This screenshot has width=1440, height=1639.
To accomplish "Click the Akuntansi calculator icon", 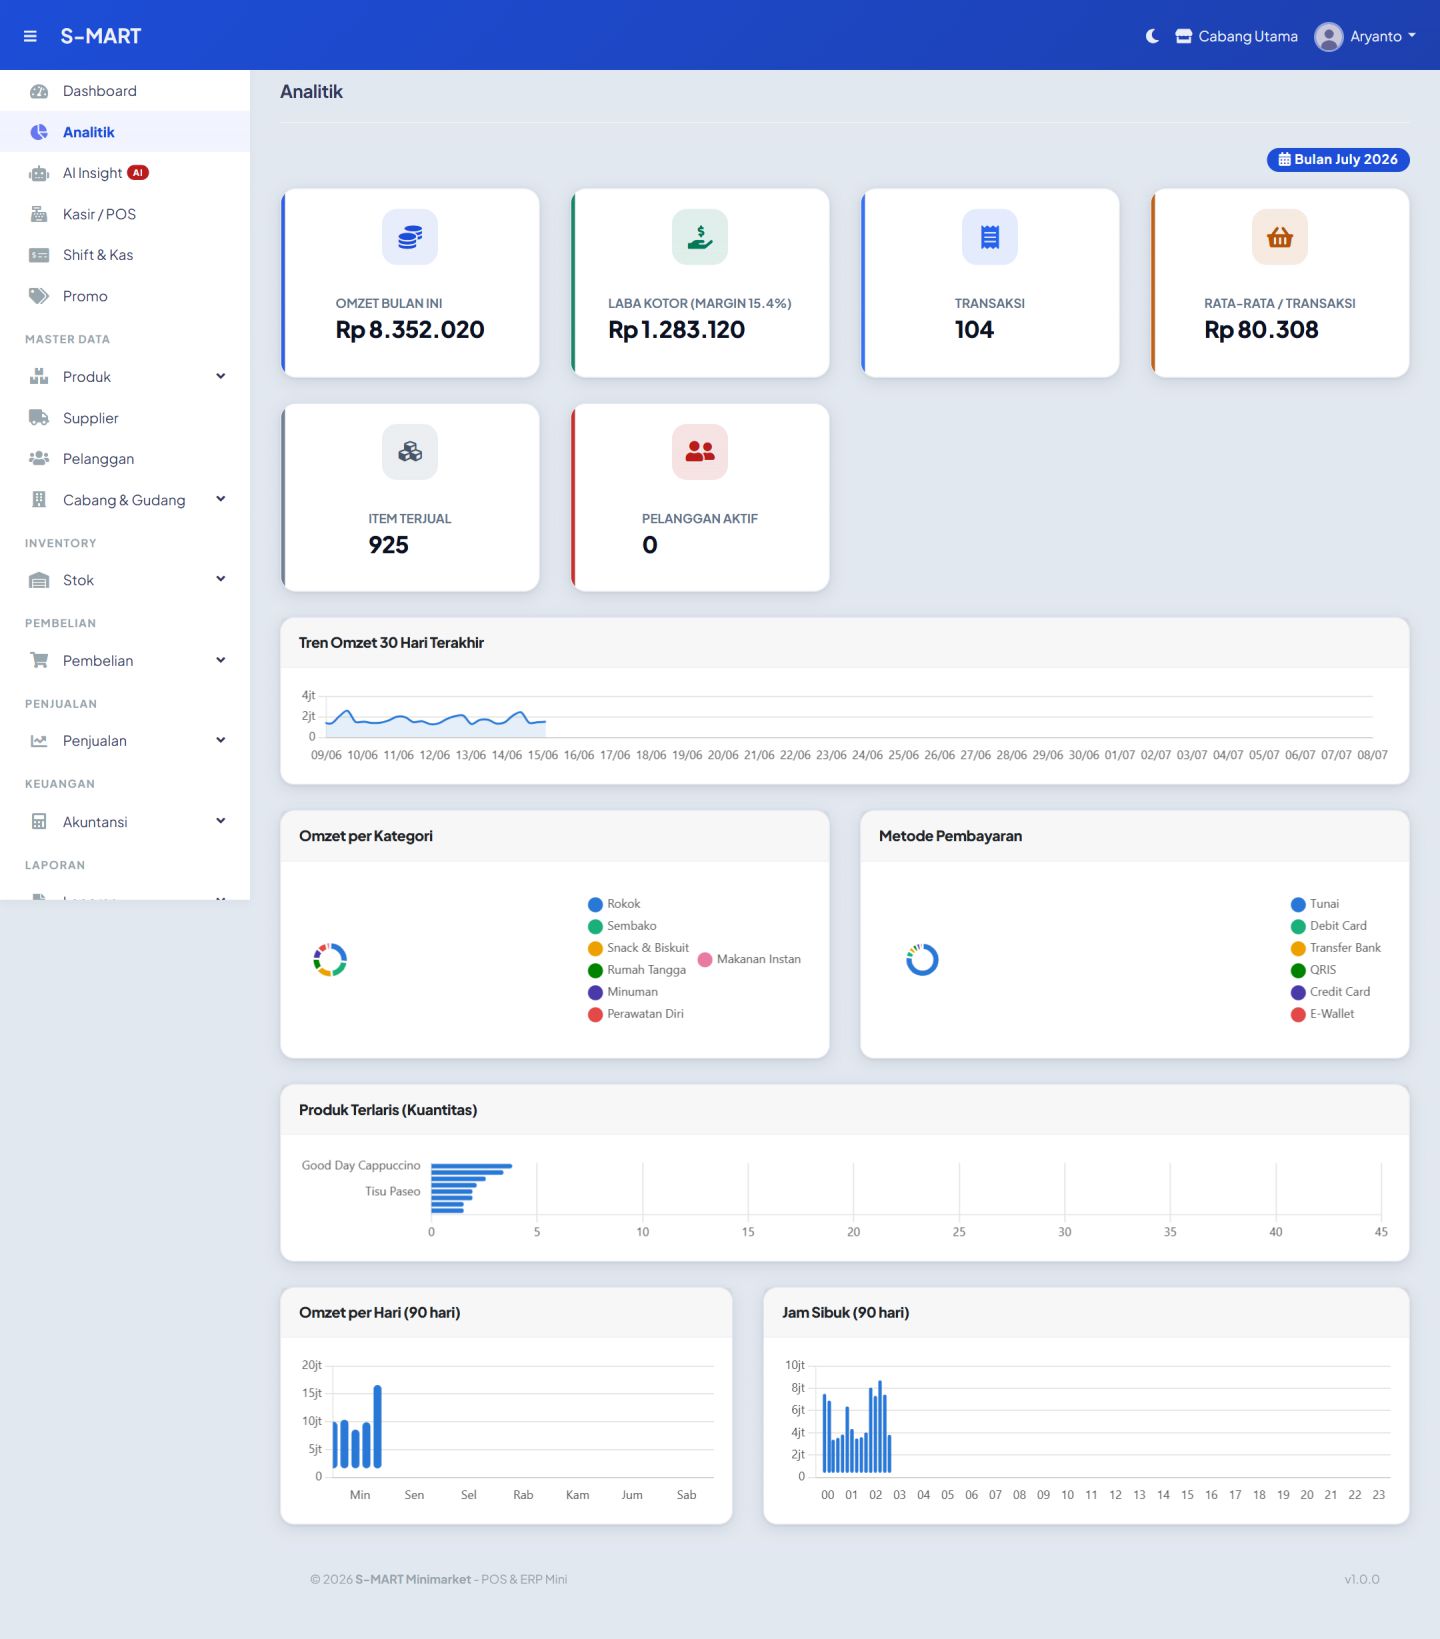I will [x=39, y=822].
